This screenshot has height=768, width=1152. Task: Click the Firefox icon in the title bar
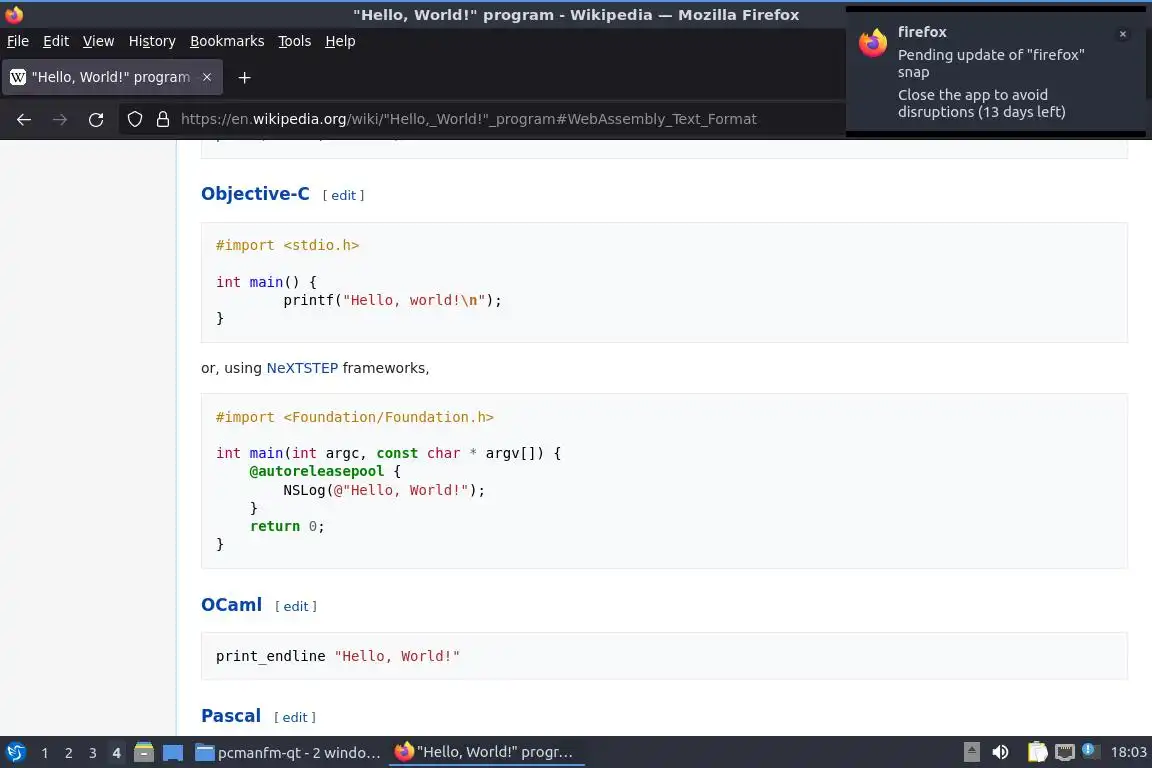point(14,14)
